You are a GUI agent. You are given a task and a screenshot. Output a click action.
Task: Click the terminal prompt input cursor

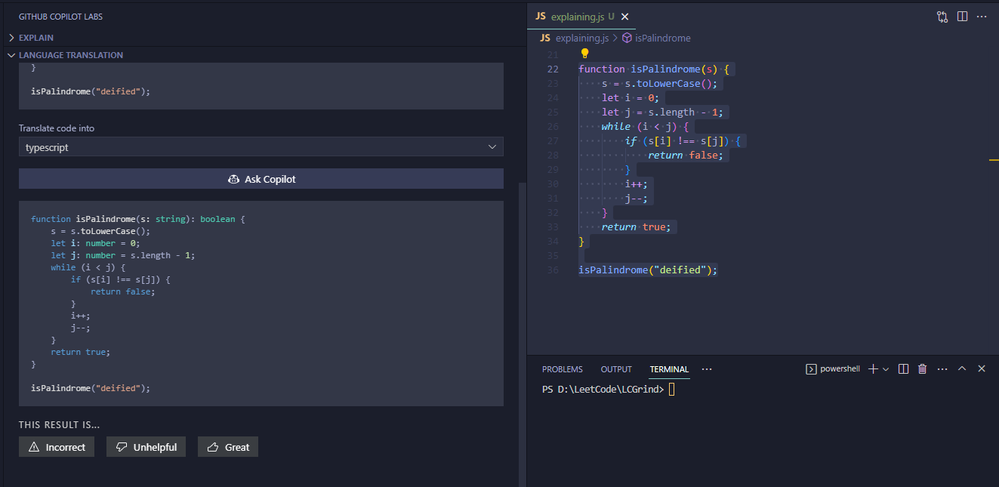pyautogui.click(x=672, y=389)
